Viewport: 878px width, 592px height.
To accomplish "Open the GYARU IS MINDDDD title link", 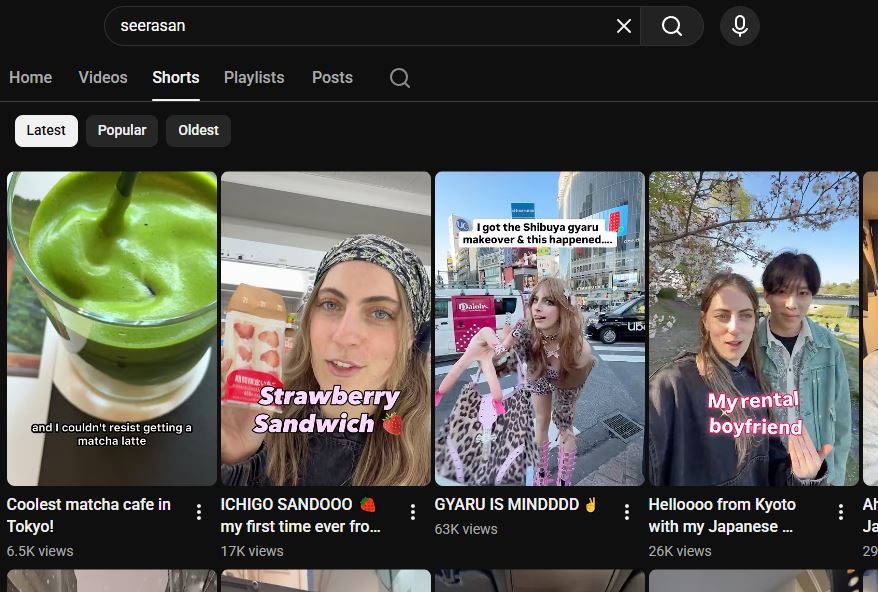I will point(516,505).
